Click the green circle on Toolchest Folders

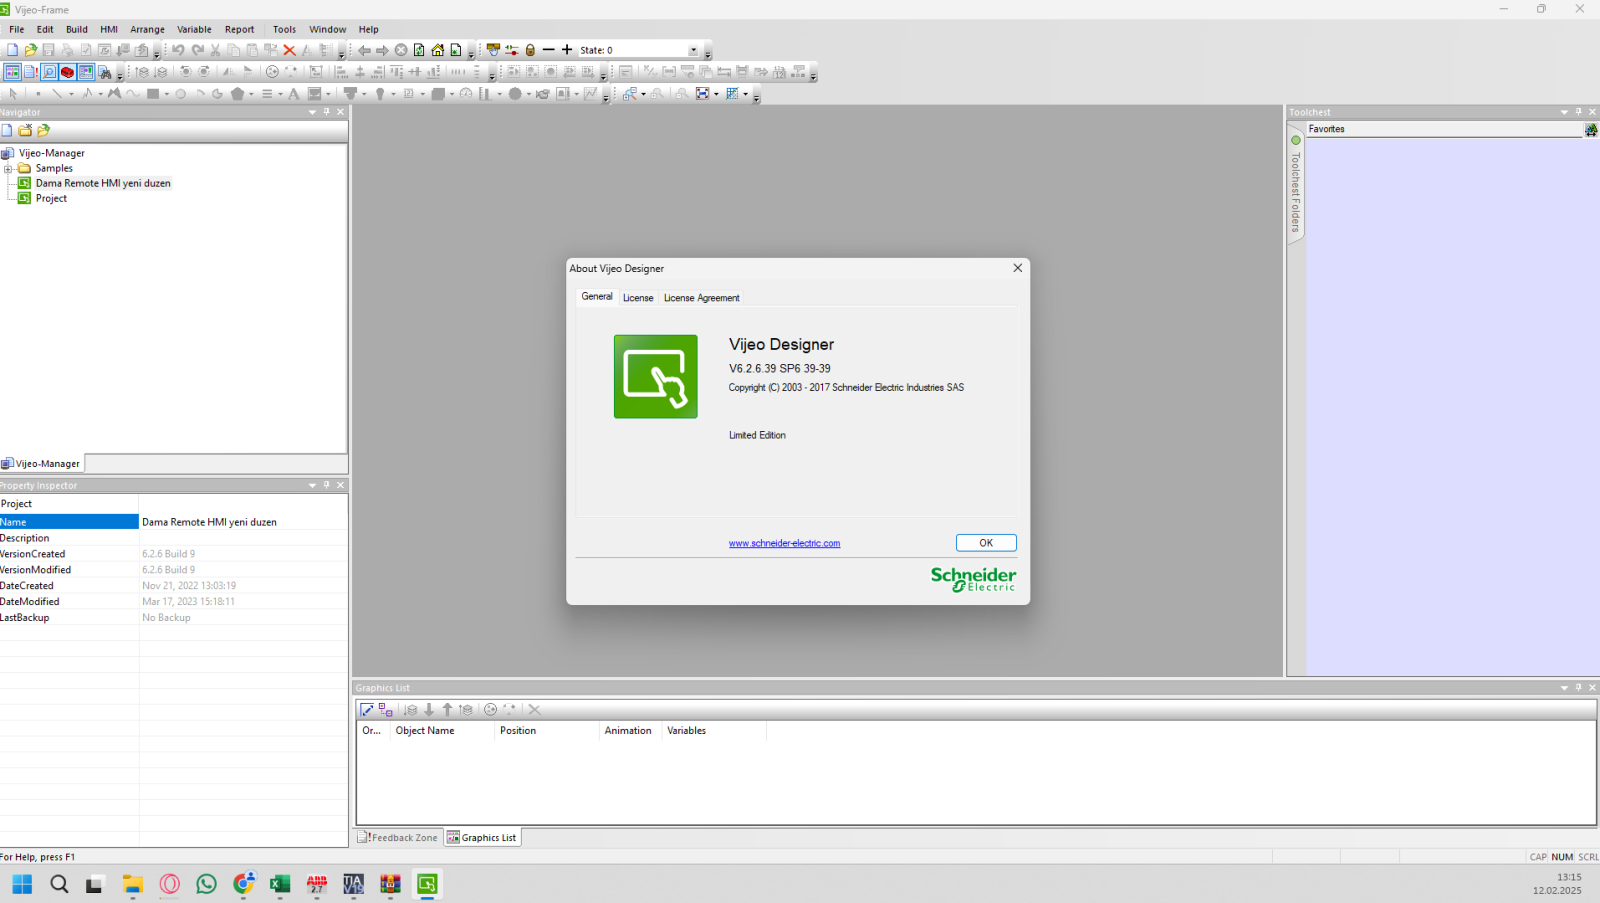point(1296,140)
